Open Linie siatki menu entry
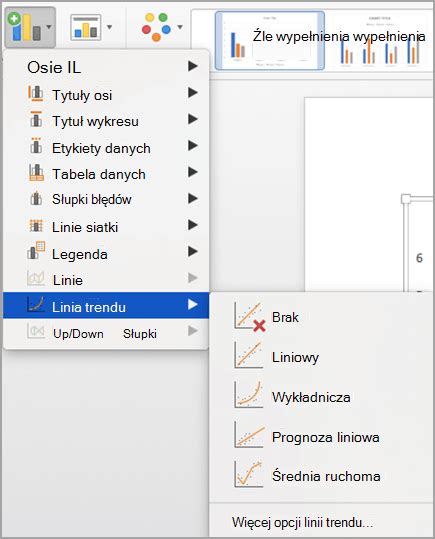Screen dimensions: 435x539 106,227
